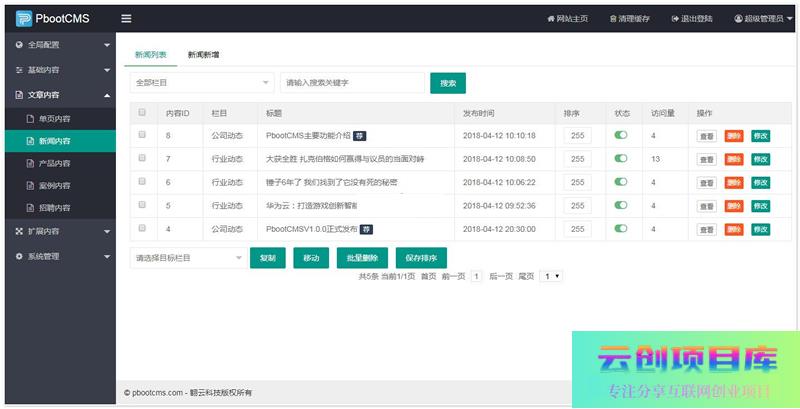Click sort order field of ID 4
Viewport: 800px width, 409px height.
click(578, 229)
